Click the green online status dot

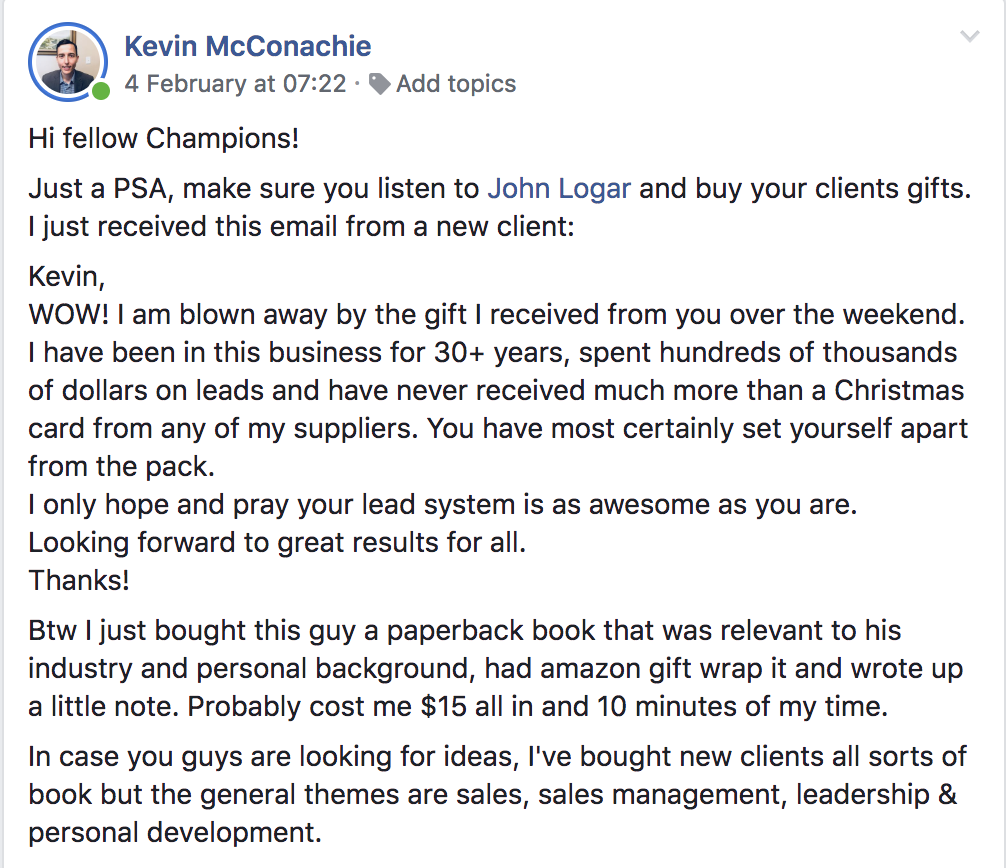[x=100, y=93]
